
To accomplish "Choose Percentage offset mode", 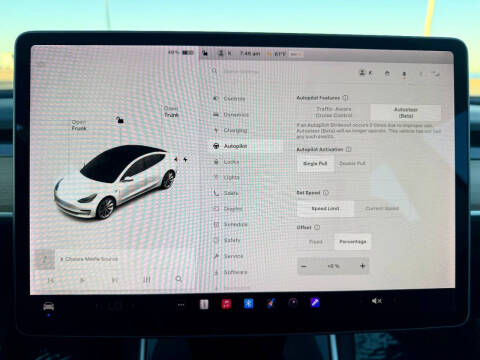I will coord(353,241).
